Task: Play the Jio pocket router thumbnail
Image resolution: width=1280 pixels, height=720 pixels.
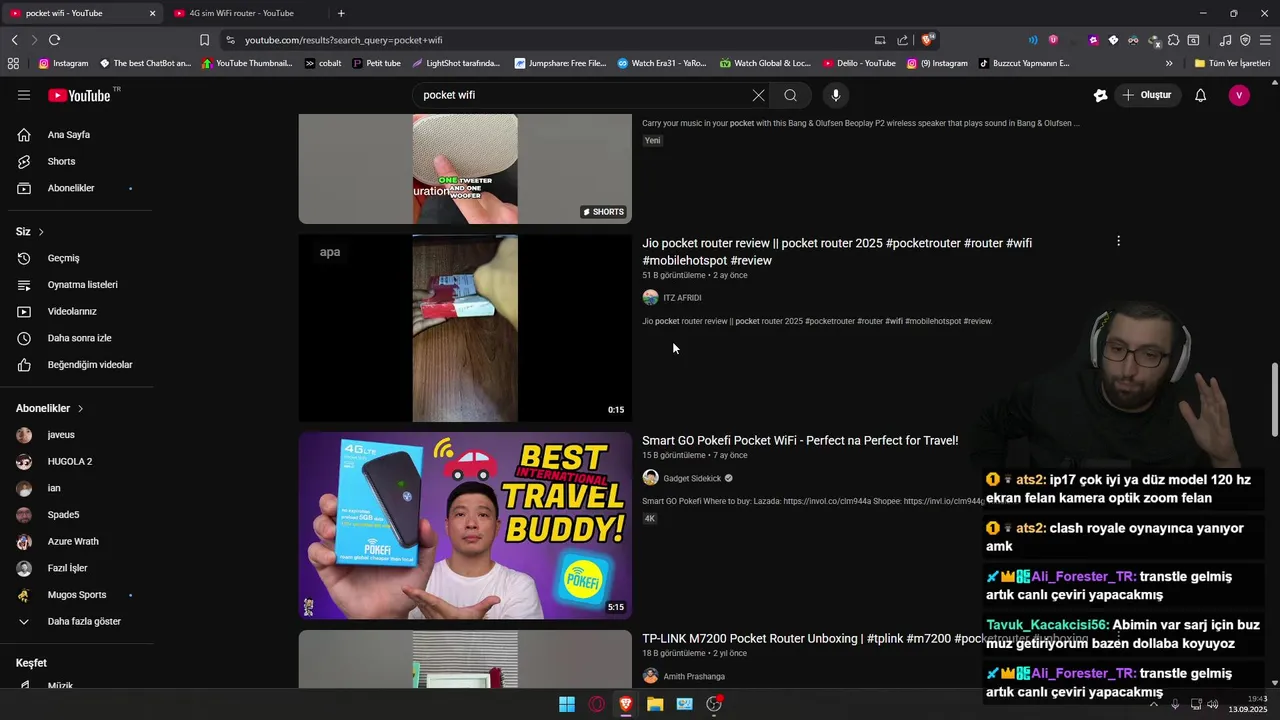Action: tap(465, 328)
